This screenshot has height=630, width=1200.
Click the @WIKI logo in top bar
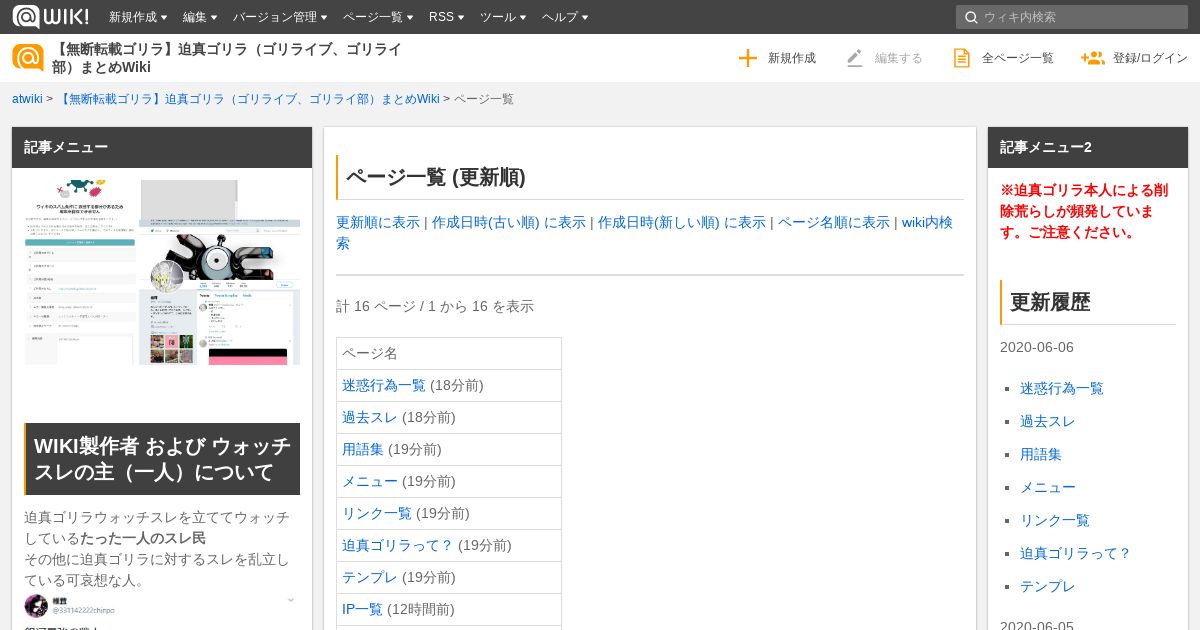(x=50, y=16)
